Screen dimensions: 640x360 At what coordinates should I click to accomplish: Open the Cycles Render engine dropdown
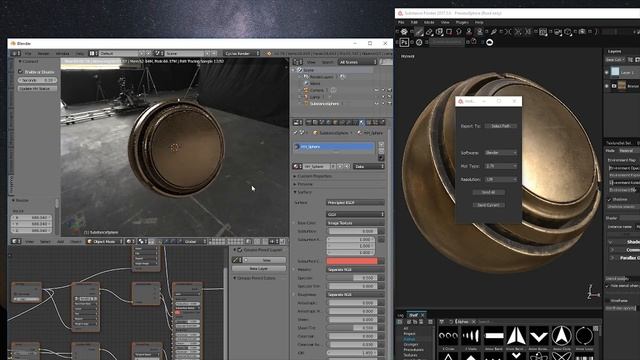pyautogui.click(x=242, y=53)
